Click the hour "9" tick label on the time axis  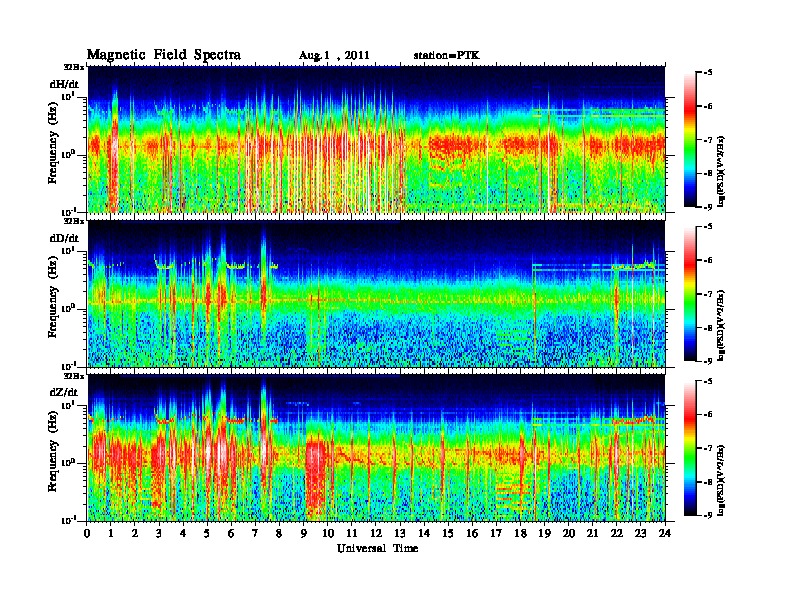304,533
